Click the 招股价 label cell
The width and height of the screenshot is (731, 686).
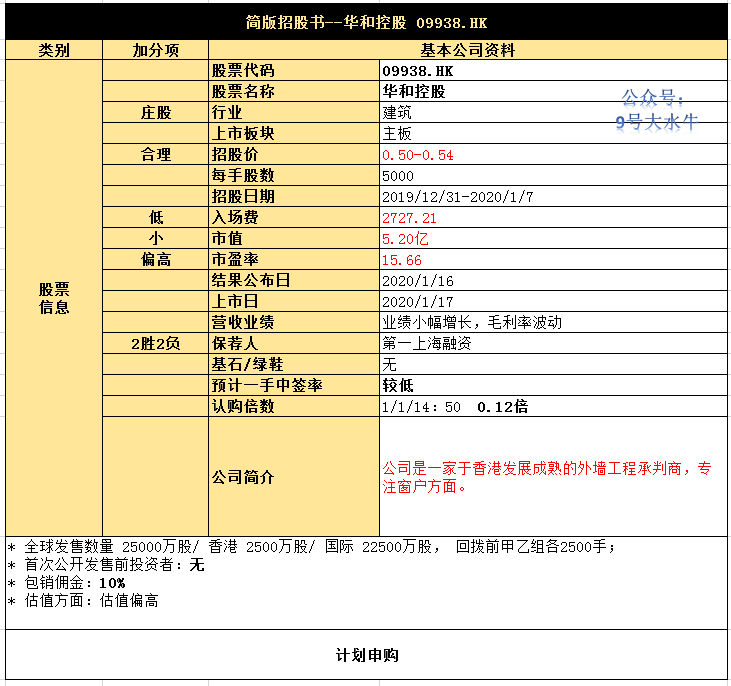click(294, 154)
